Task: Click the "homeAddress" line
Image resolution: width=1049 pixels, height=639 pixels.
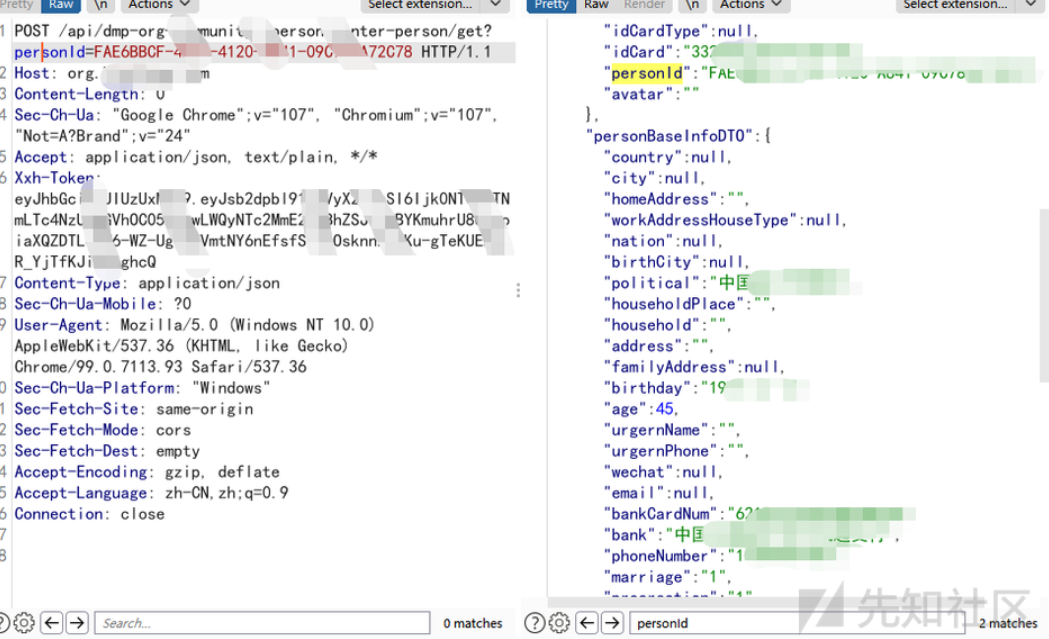Action: click(676, 199)
